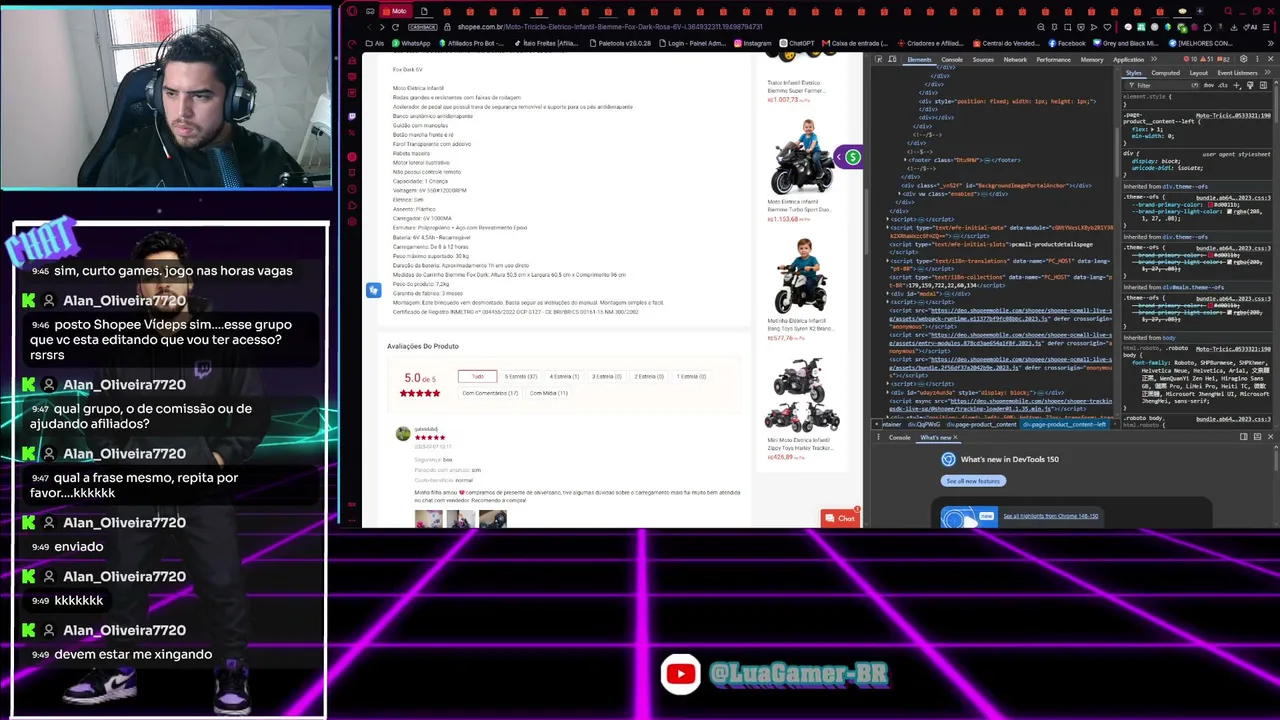
Task: Open the Network tab in DevTools
Action: coord(1015,59)
